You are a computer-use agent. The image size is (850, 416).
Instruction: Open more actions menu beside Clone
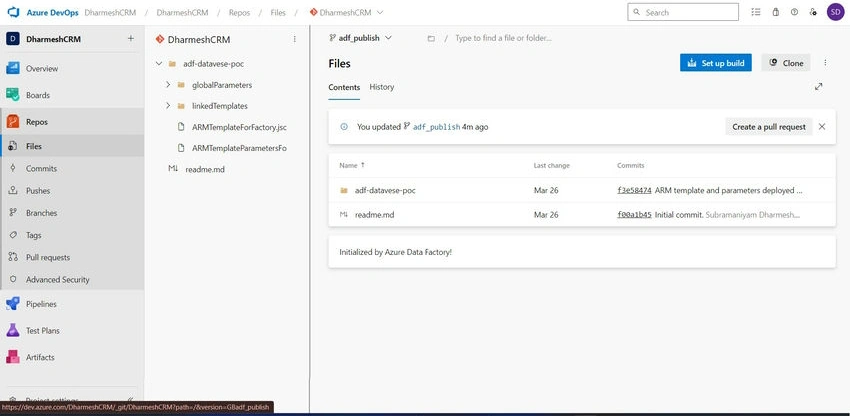click(x=825, y=63)
